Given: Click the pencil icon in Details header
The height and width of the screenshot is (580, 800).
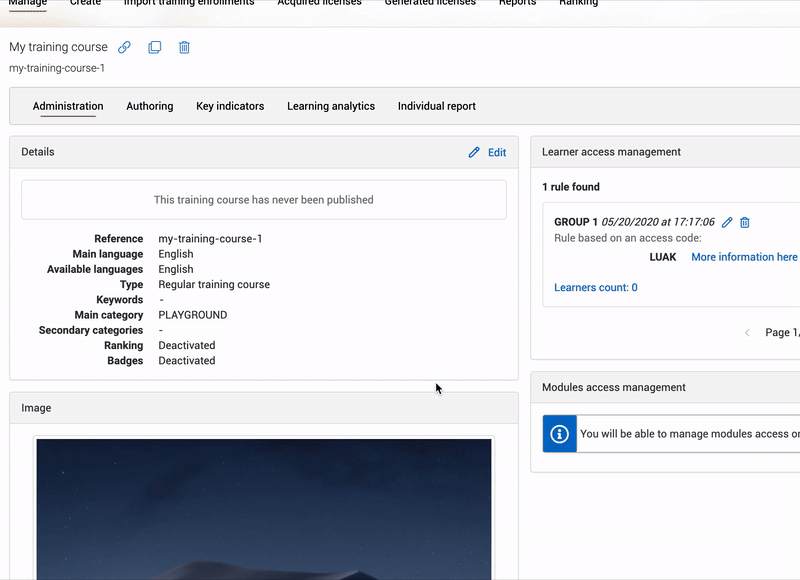Looking at the screenshot, I should coord(474,152).
